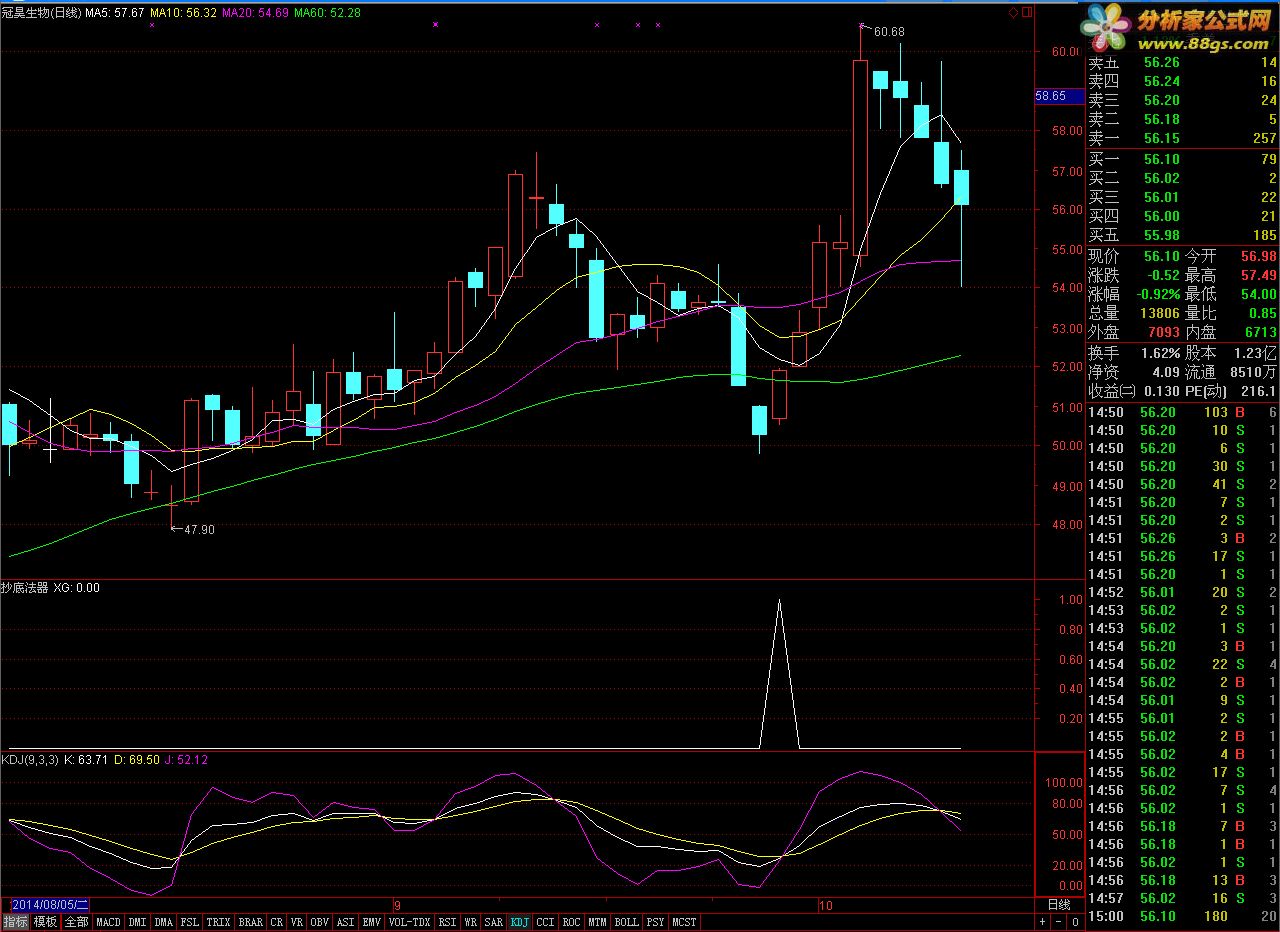This screenshot has width=1280, height=932.
Task: Click the 卖一 ask row at 56.15
Action: [1182, 138]
